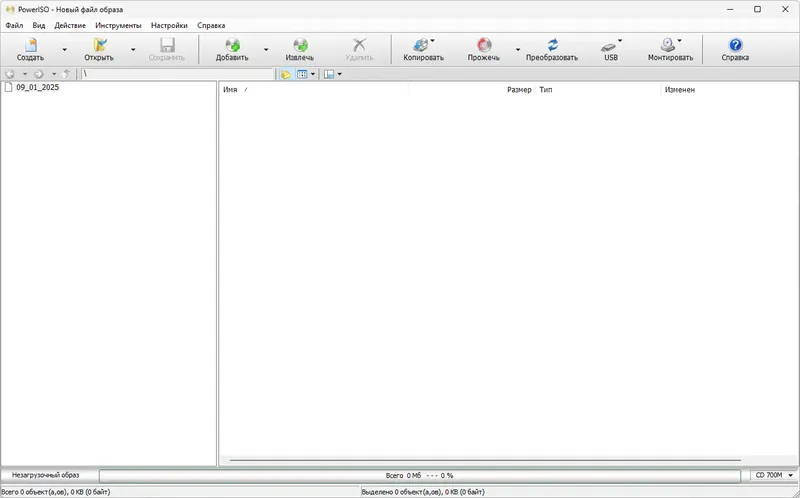Open the Настройки menu
This screenshot has width=800, height=498.
click(169, 25)
